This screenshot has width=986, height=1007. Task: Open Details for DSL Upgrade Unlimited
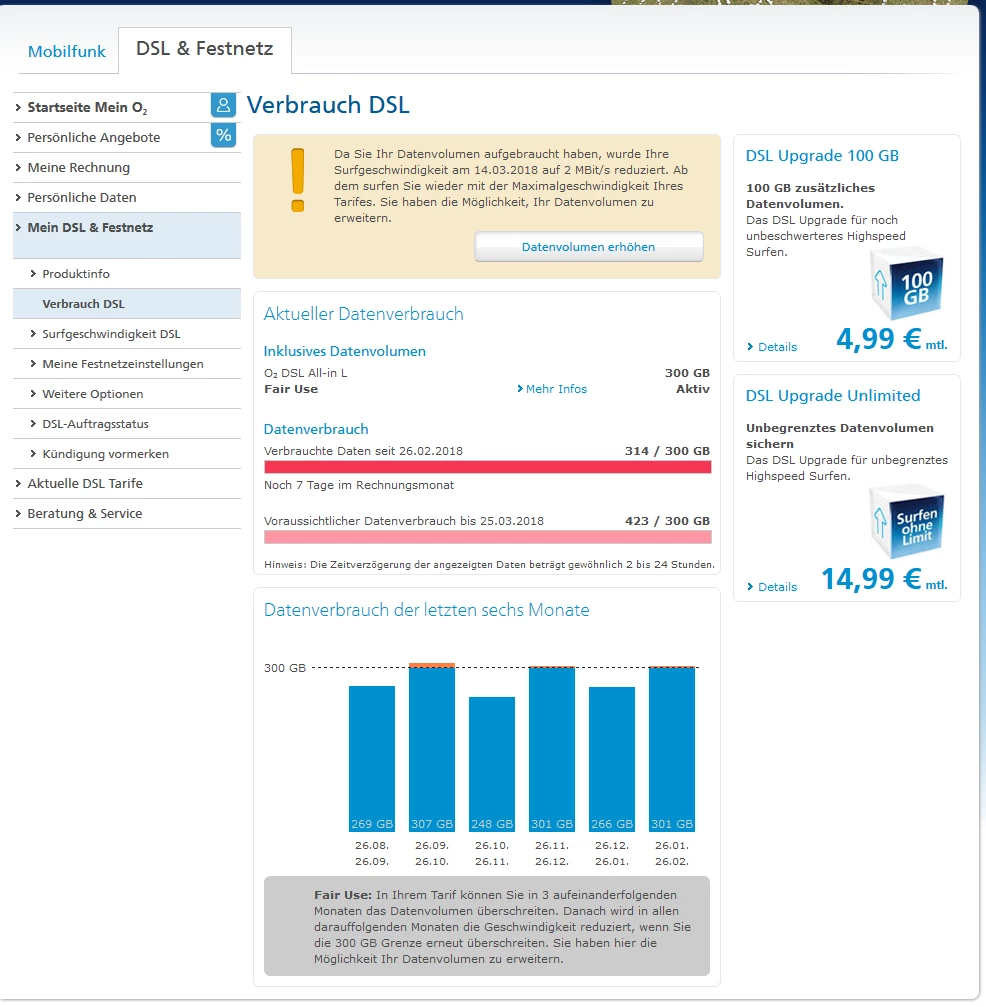click(772, 587)
